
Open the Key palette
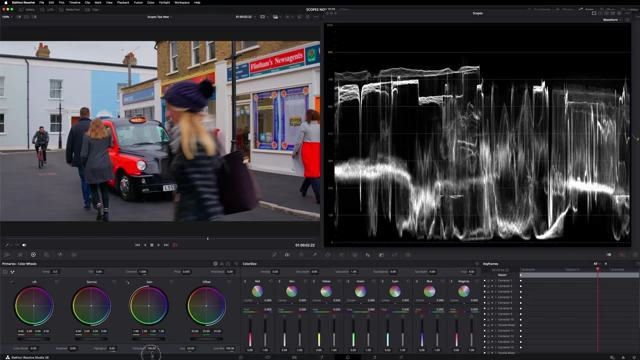[x=381, y=255]
